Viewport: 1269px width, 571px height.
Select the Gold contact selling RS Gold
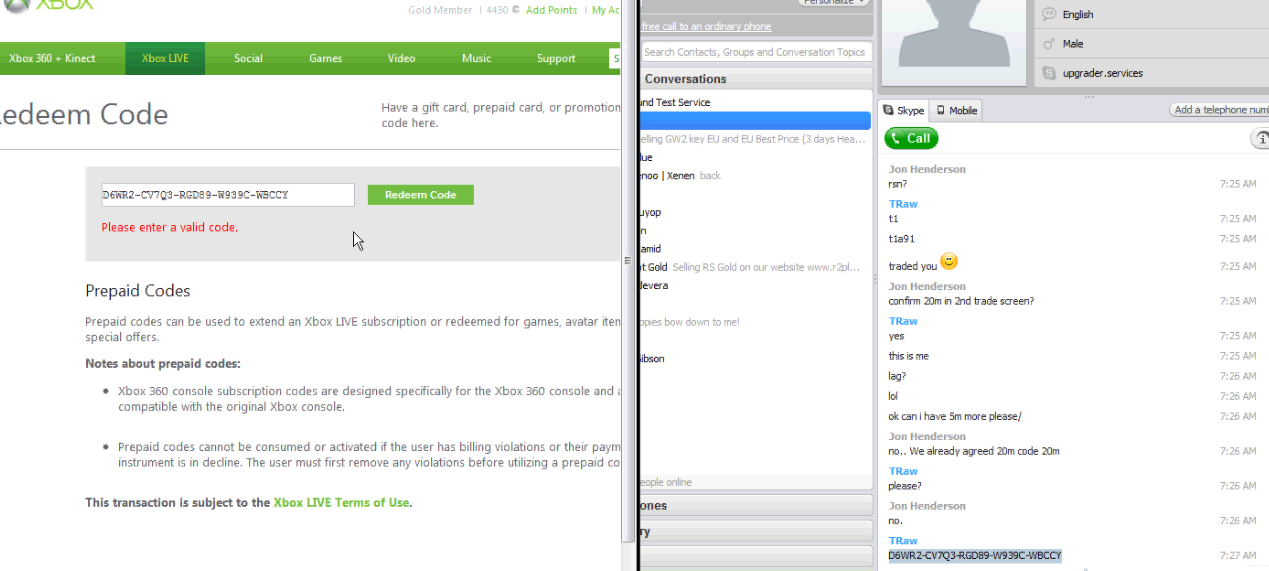pyautogui.click(x=754, y=267)
